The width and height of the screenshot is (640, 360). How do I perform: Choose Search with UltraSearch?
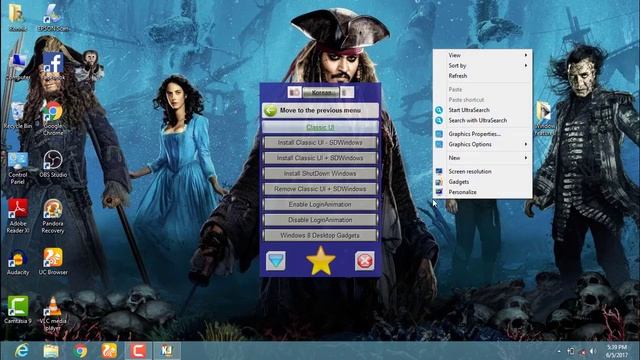click(x=482, y=120)
